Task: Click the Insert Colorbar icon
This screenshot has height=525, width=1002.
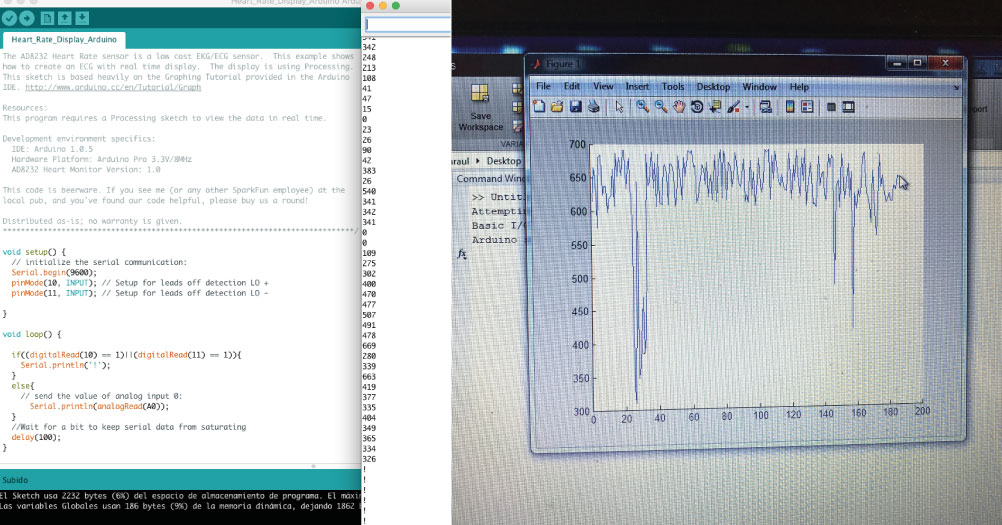Action: [x=790, y=107]
